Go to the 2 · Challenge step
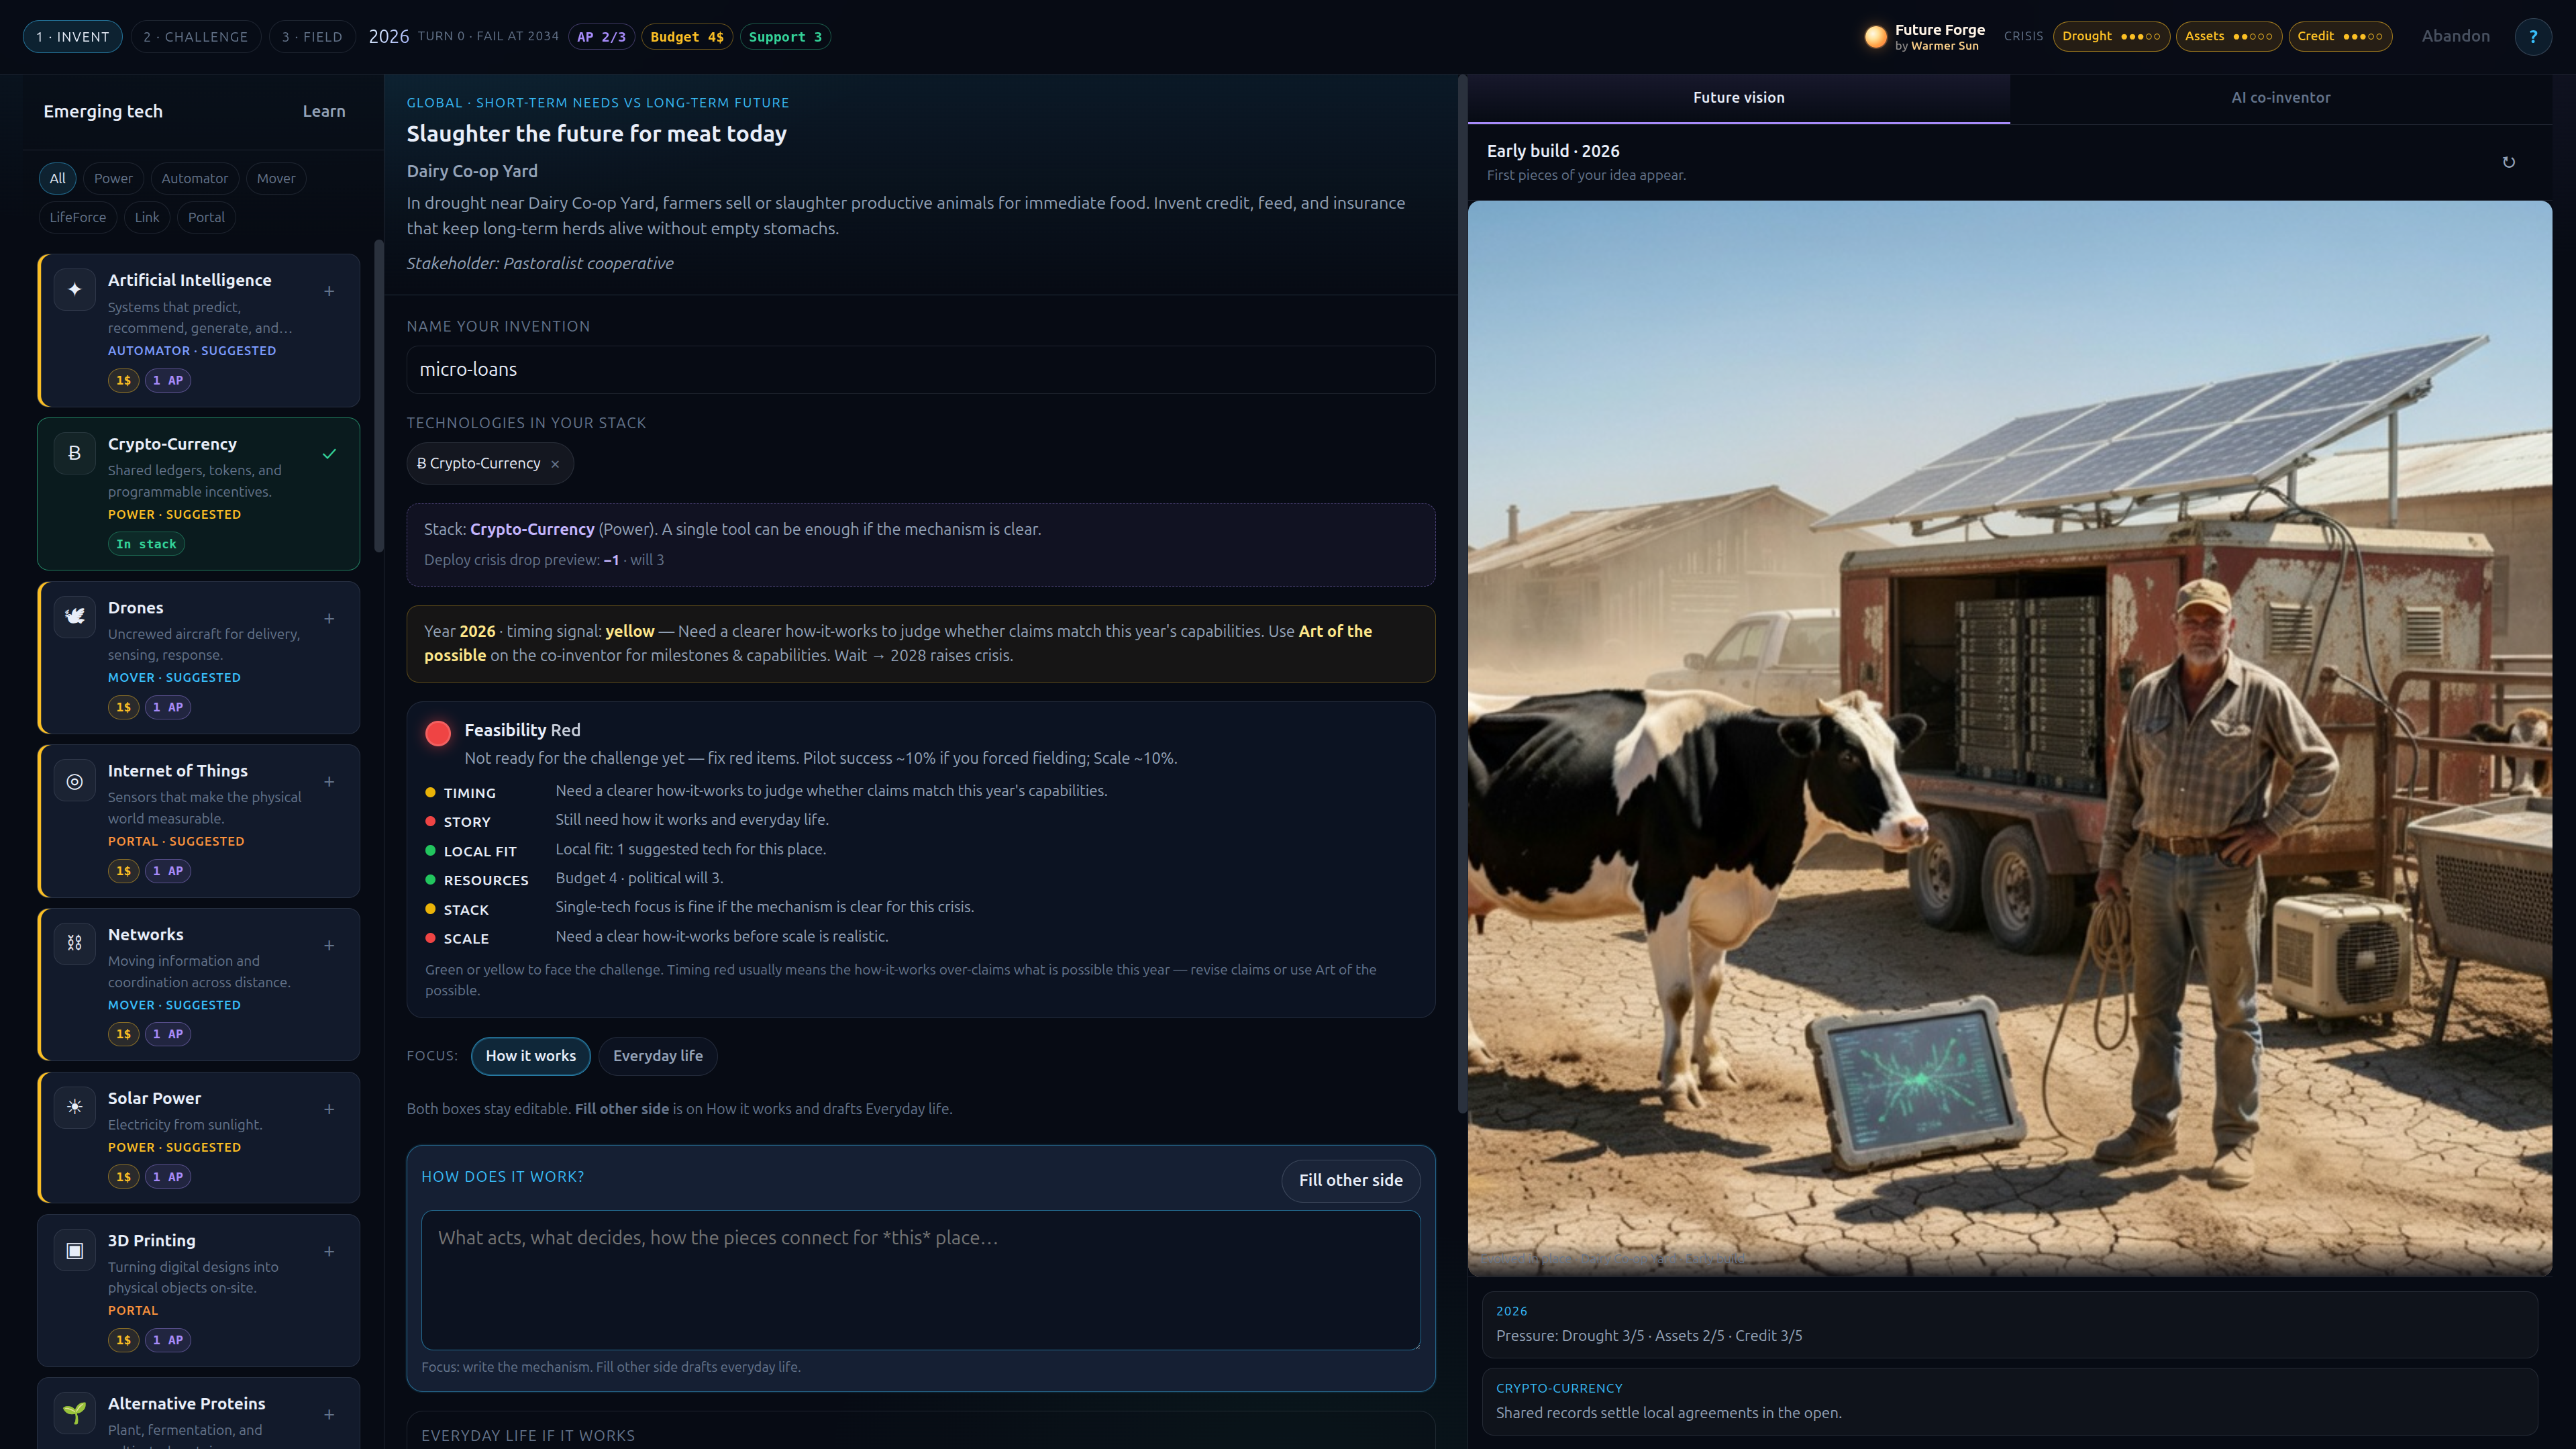Screen dimensions: 2576x1449 (196, 37)
